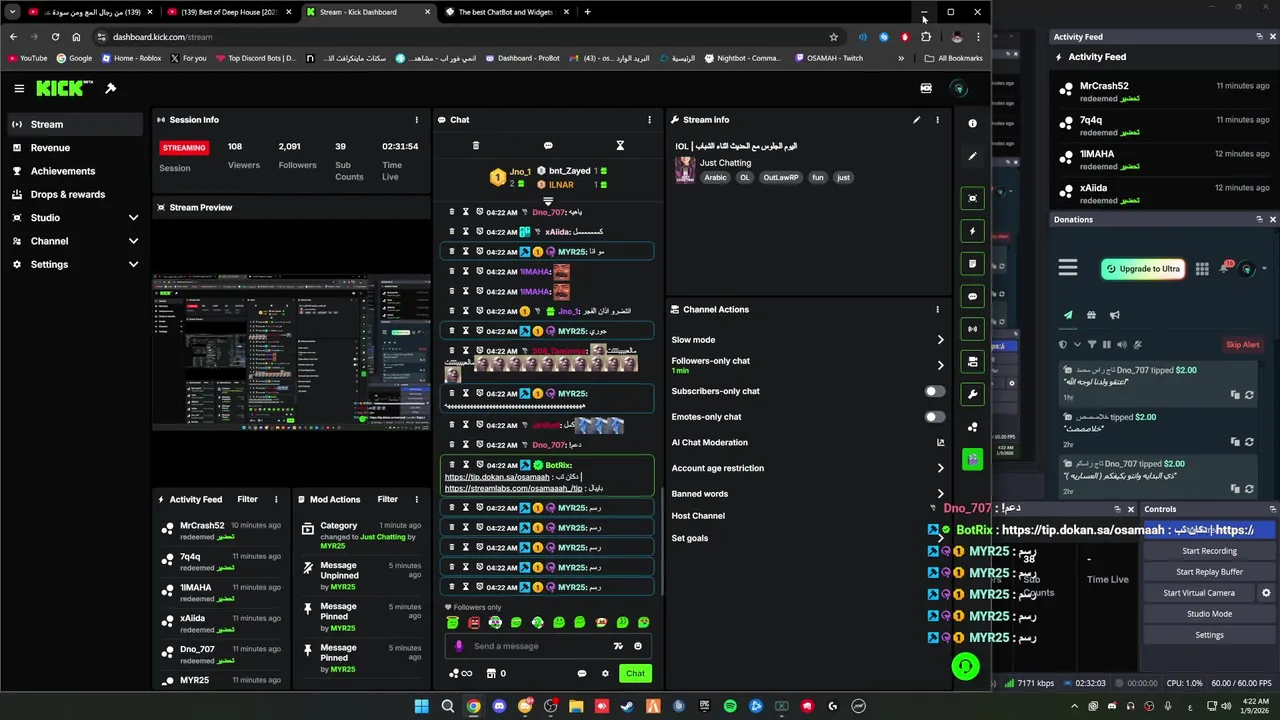Screen dimensions: 1280x720
Task: Open Session Info options menu
Action: [417, 120]
